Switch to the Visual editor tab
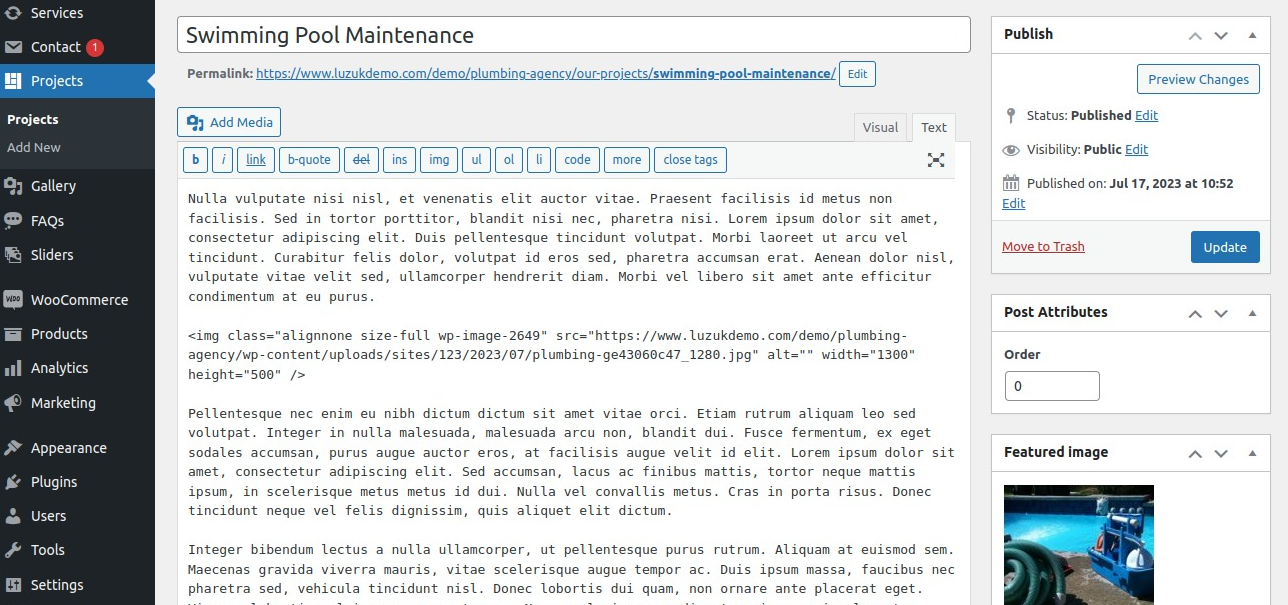Viewport: 1288px width, 605px height. tap(880, 127)
